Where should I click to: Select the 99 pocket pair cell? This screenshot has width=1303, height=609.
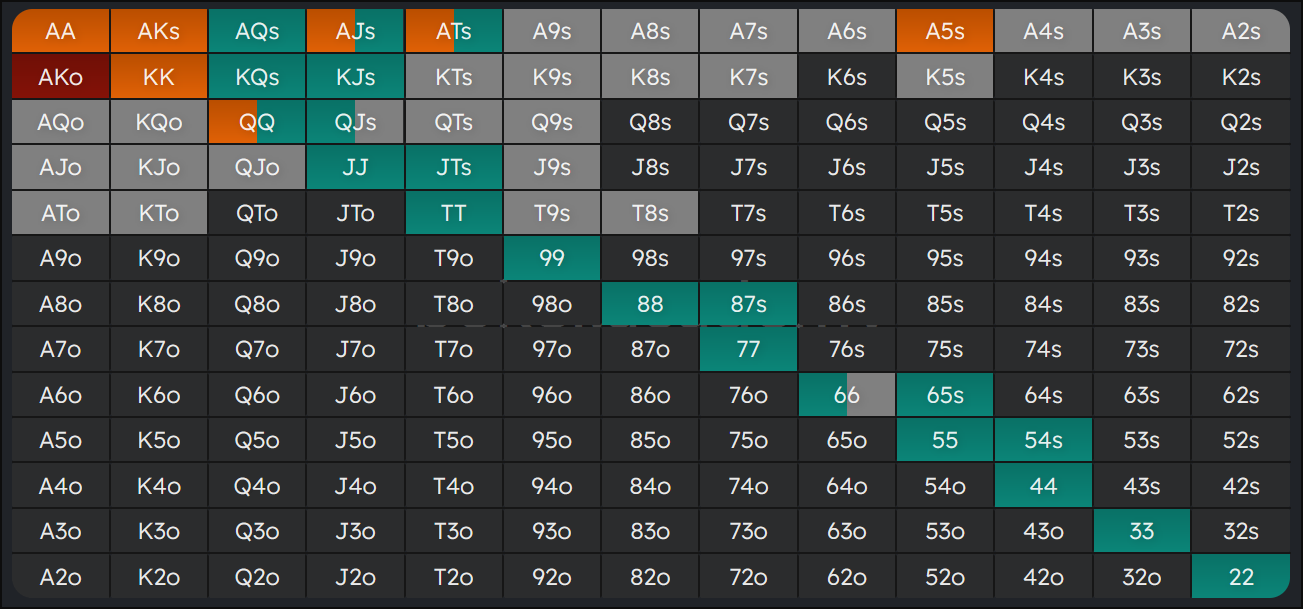(551, 258)
